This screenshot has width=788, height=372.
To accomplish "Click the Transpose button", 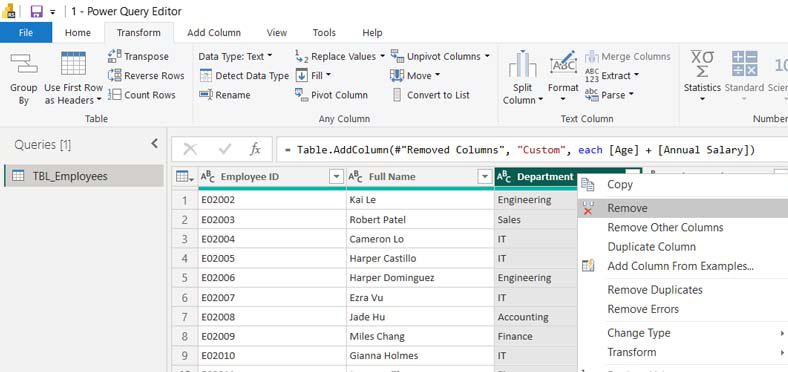I will pyautogui.click(x=139, y=56).
